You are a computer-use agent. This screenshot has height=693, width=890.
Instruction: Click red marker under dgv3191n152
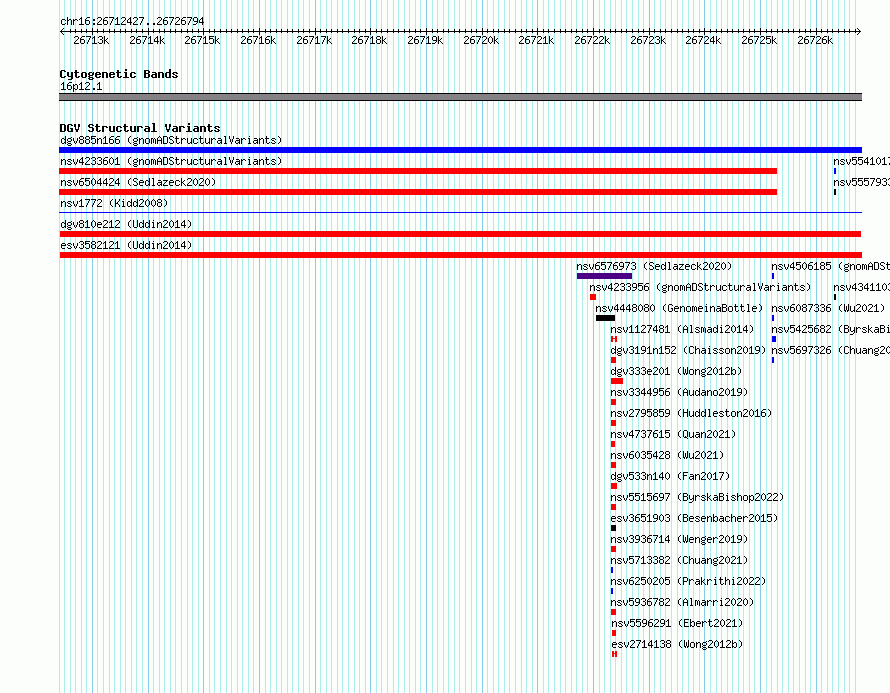click(614, 360)
